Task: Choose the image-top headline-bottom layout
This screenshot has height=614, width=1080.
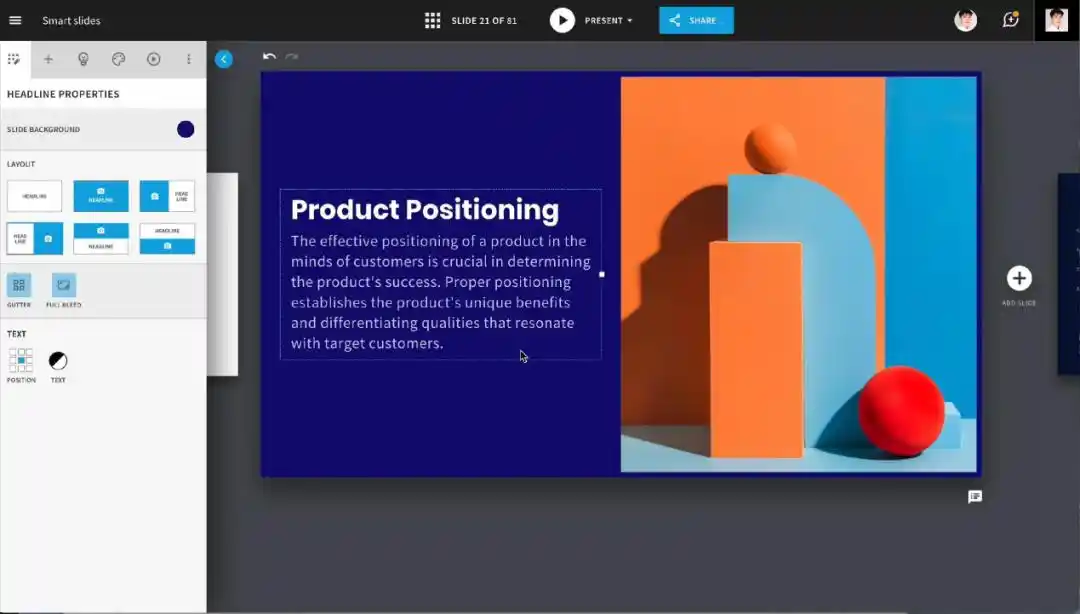Action: (101, 238)
